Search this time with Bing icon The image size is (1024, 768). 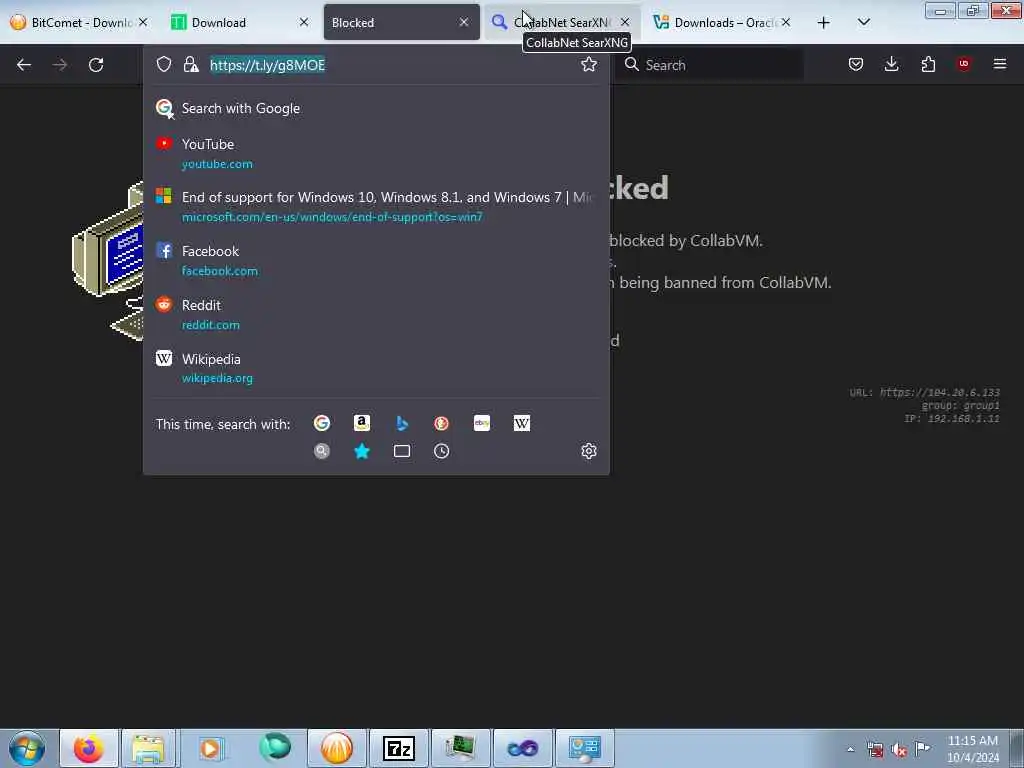click(x=402, y=423)
